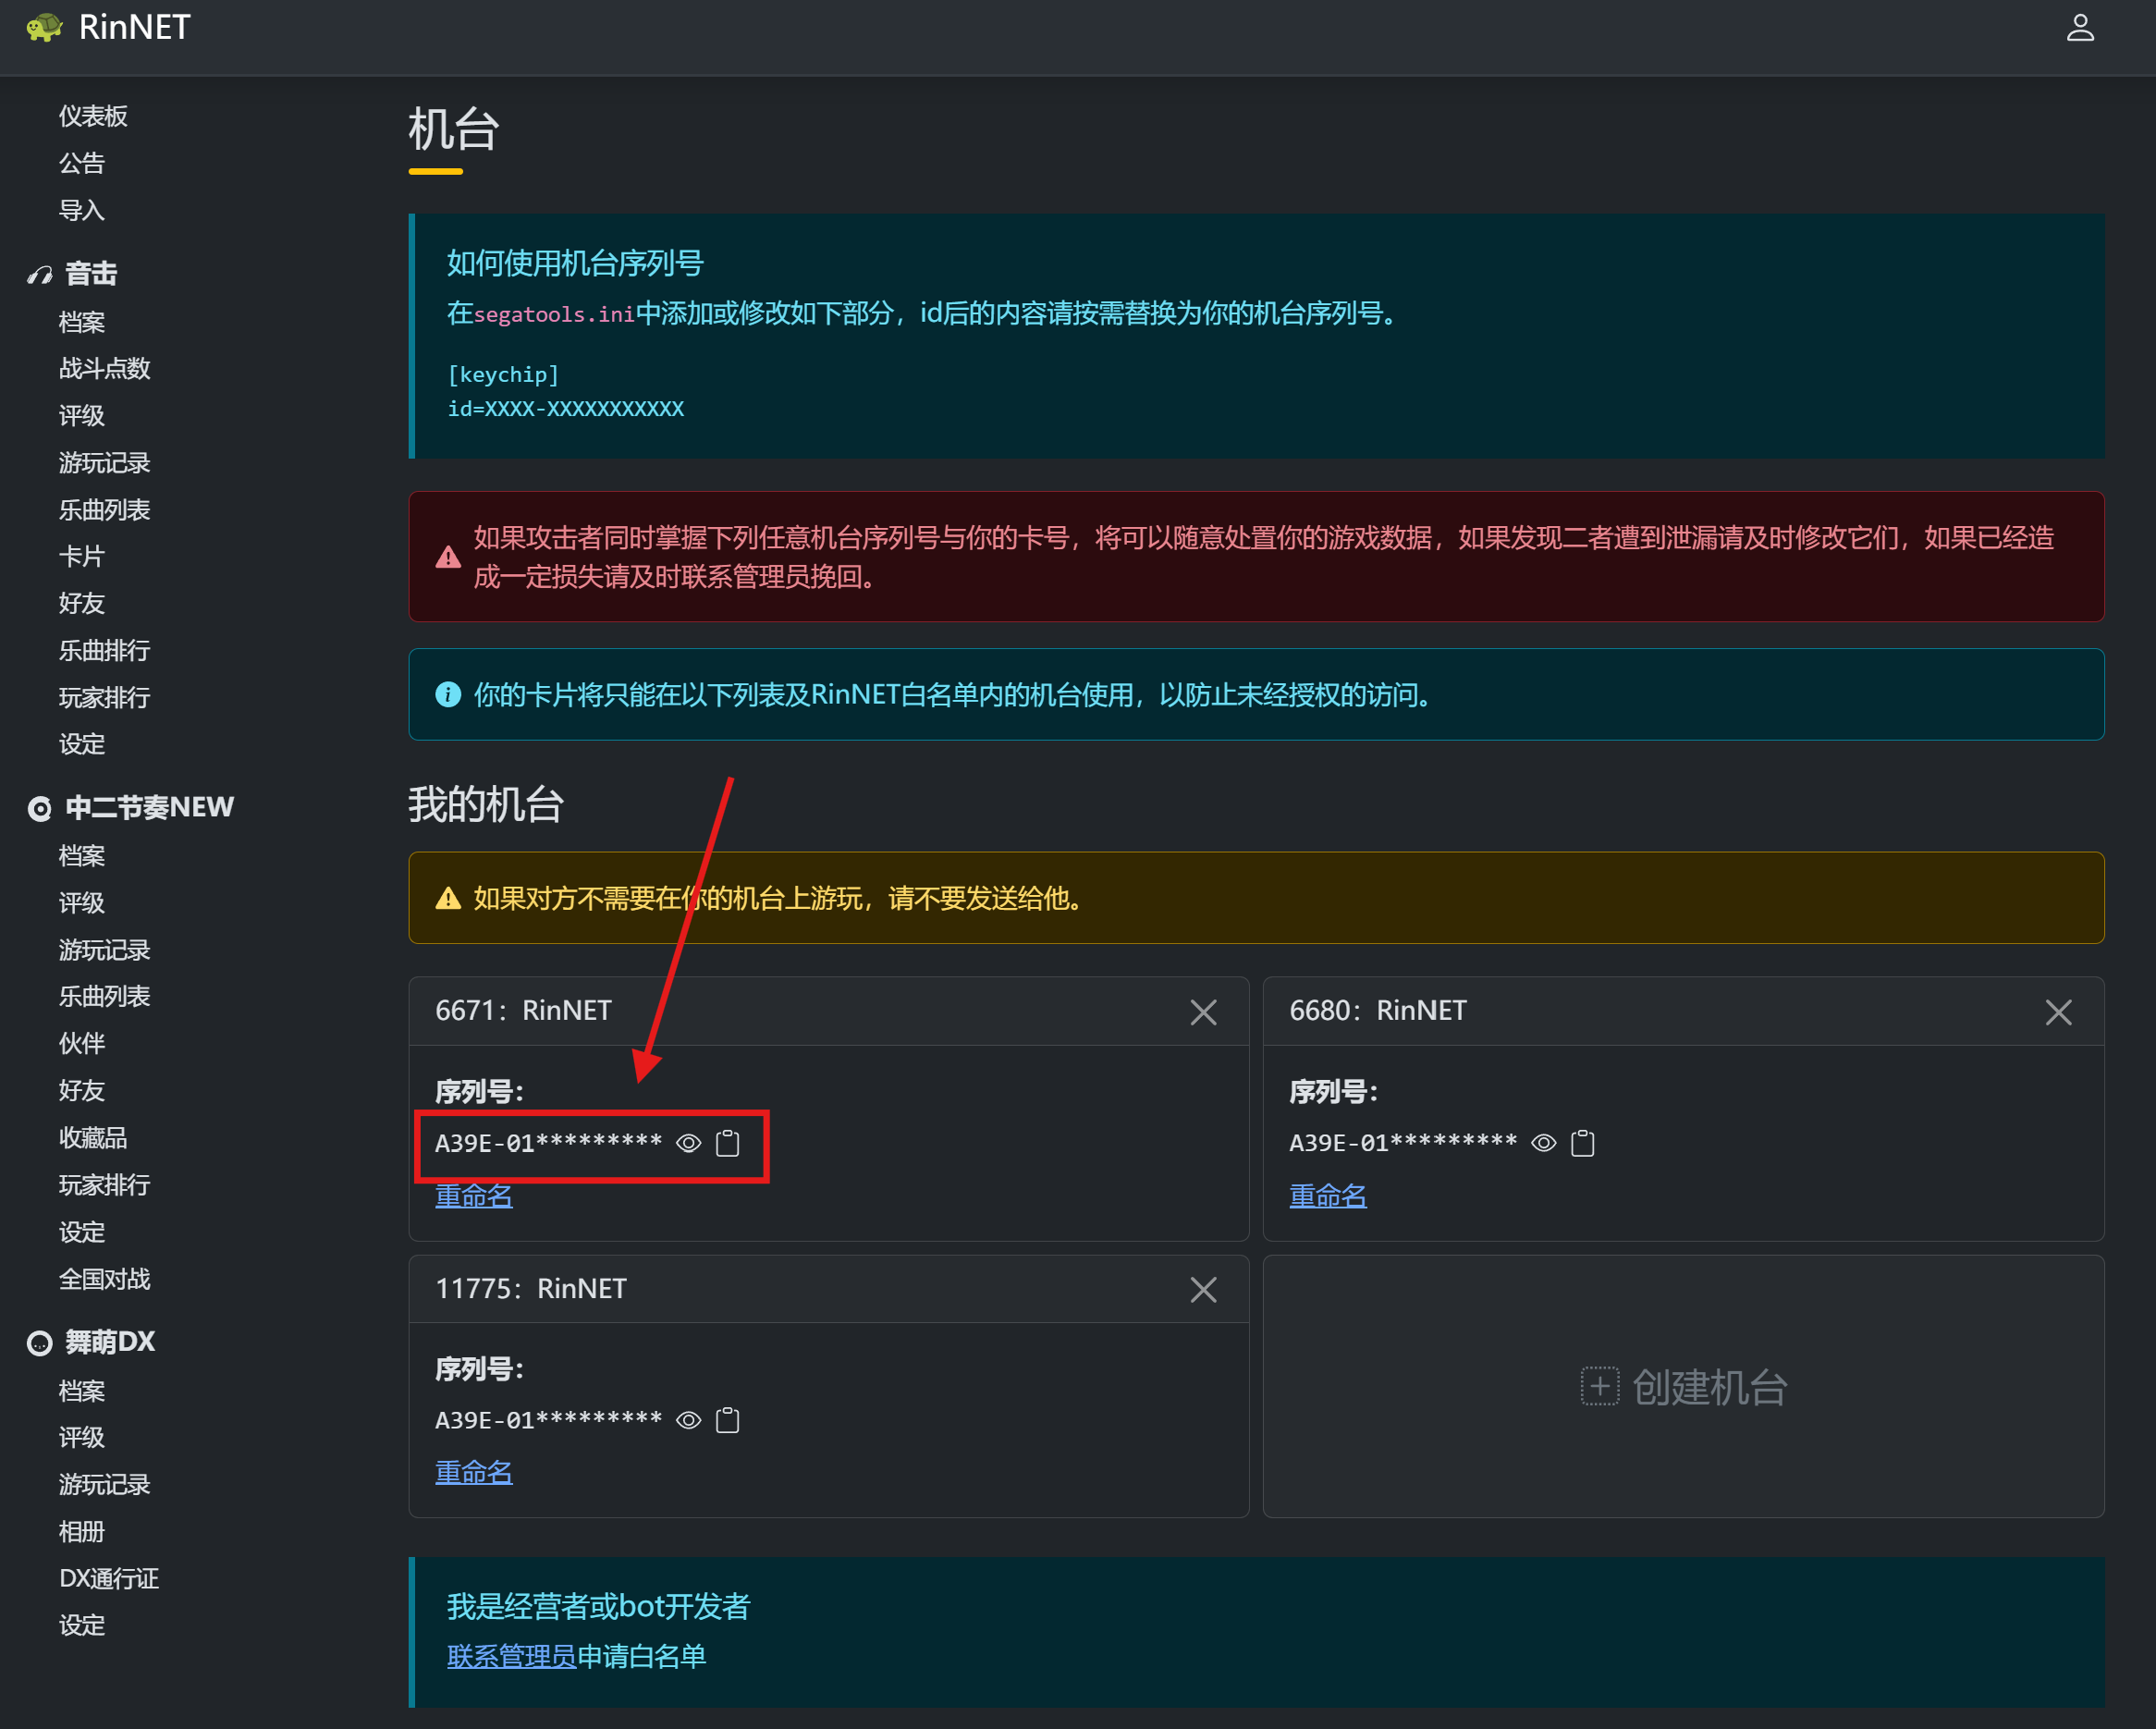2156x1729 pixels.
Task: Click the RinNET turtle logo icon
Action: tap(44, 27)
